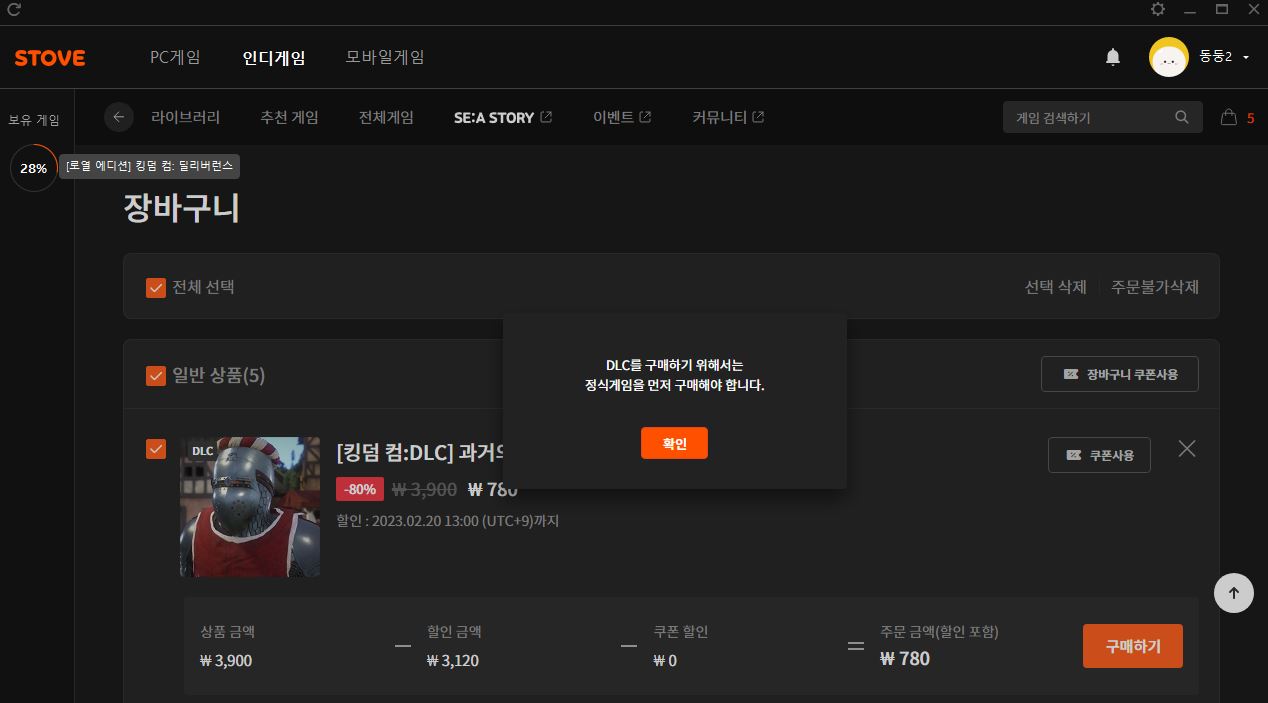Click the 게임 검색하기 search field

coord(1090,117)
